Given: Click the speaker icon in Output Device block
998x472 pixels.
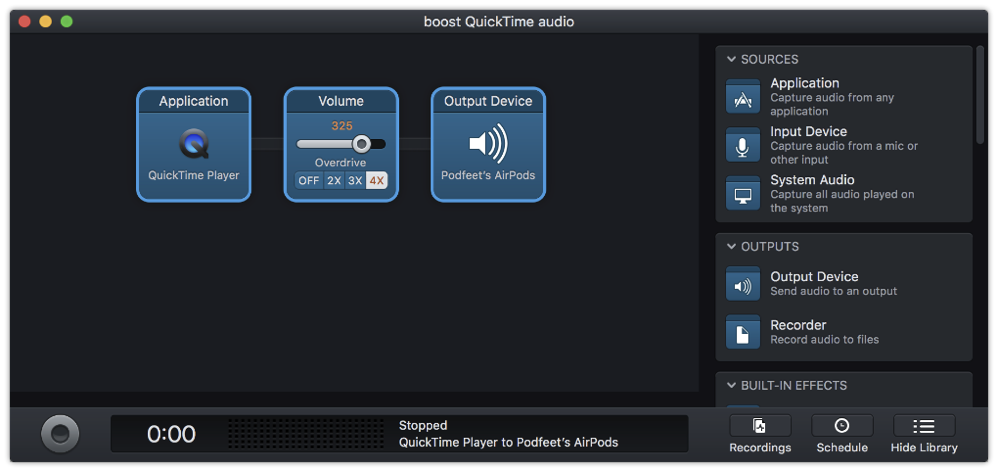Looking at the screenshot, I should (488, 144).
